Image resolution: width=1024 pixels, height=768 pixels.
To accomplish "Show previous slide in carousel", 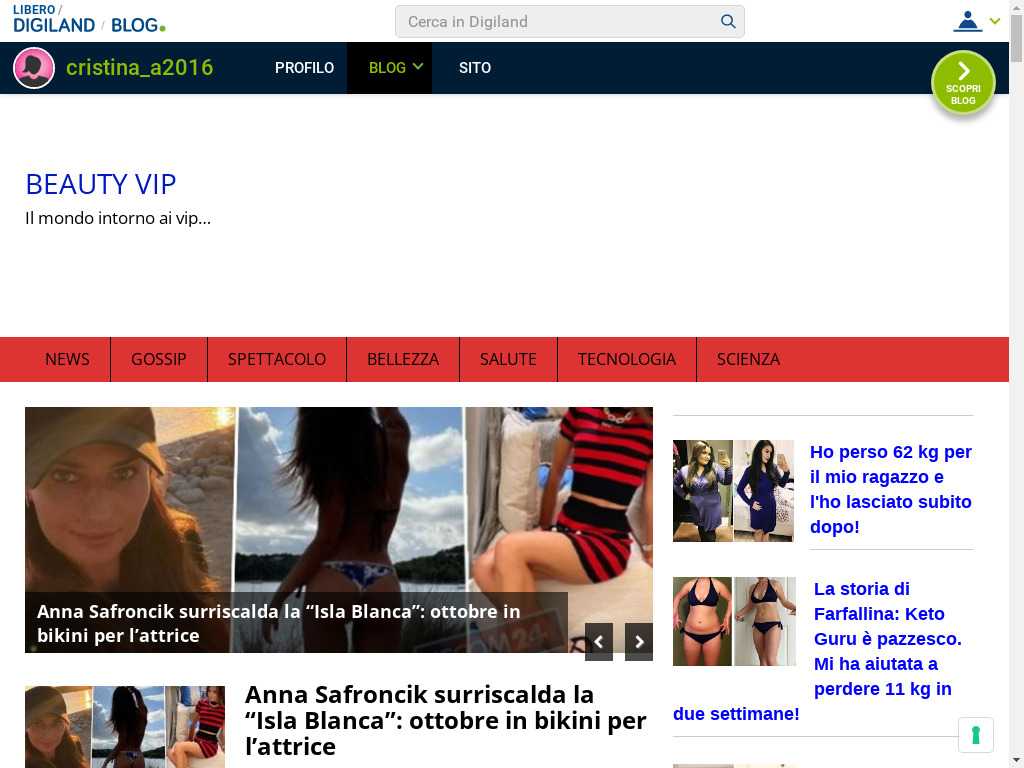I will pos(598,642).
